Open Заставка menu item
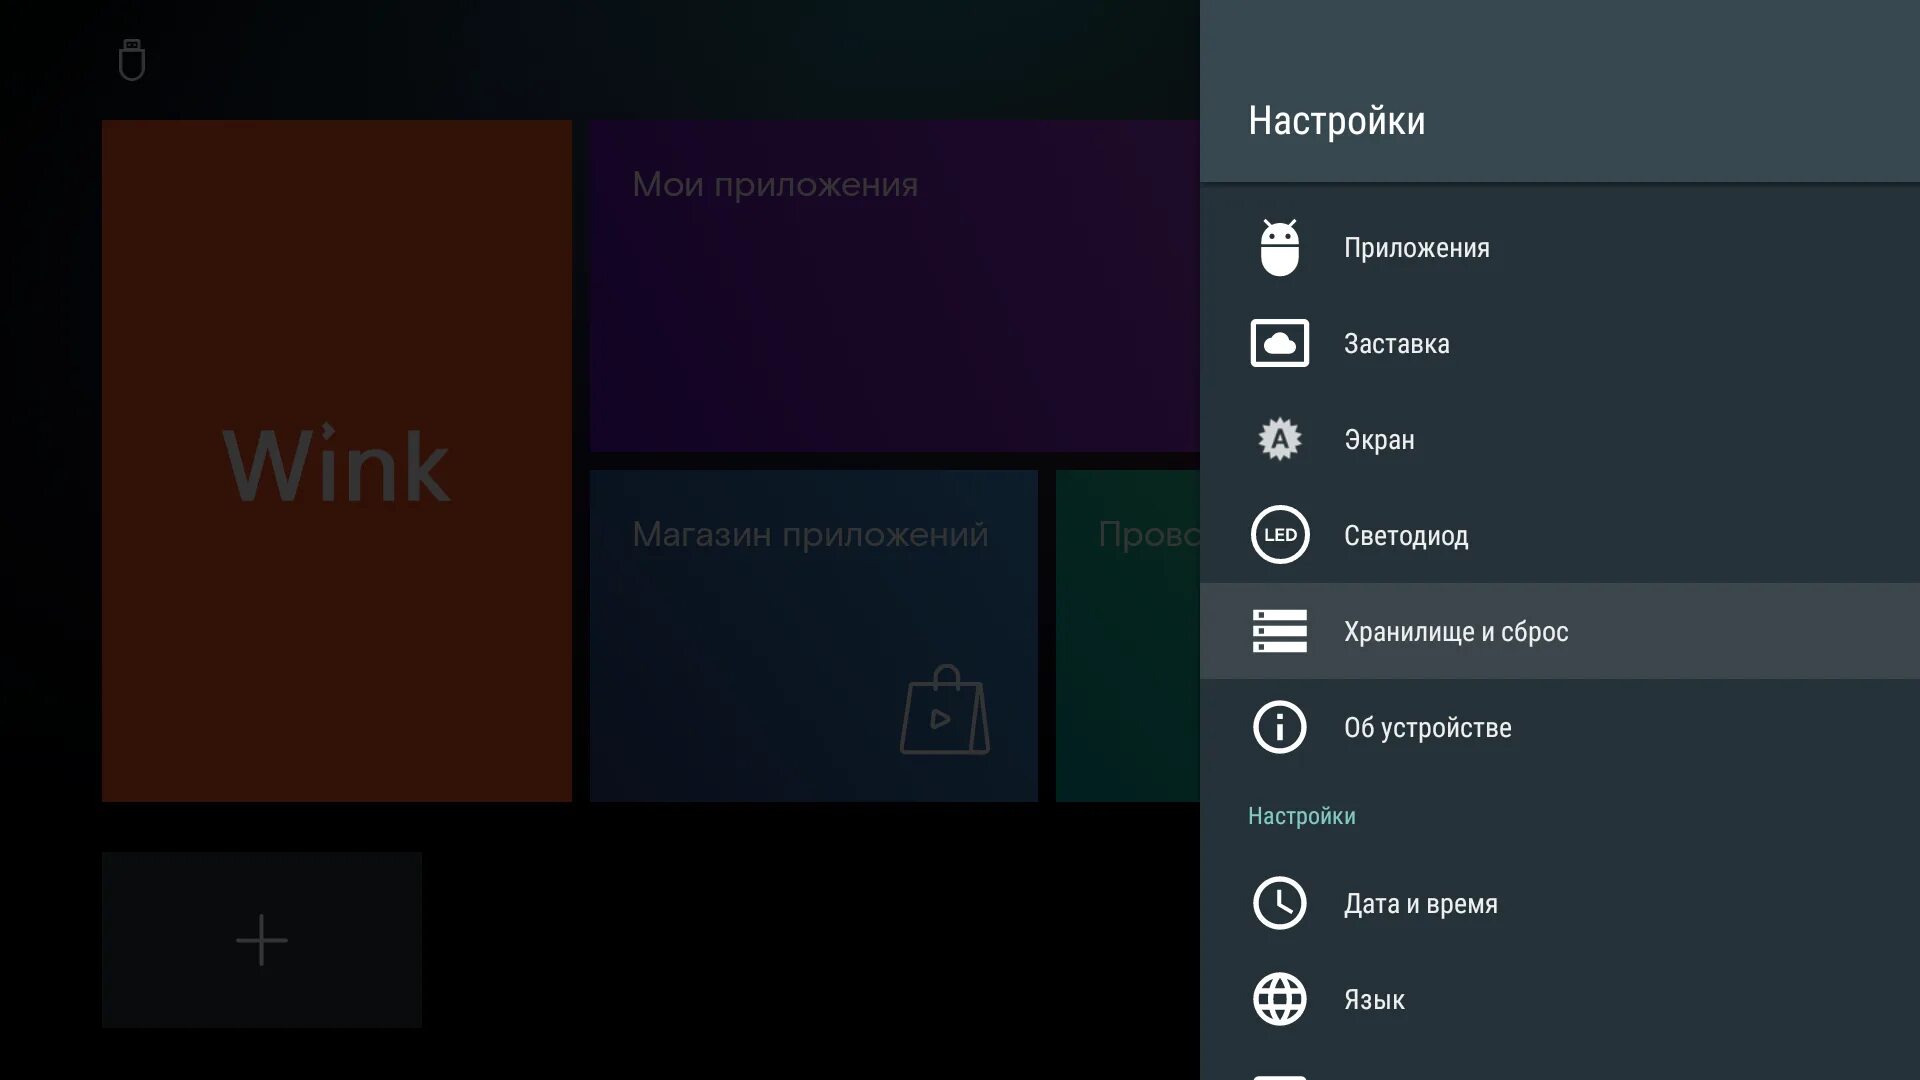1920x1080 pixels. (x=1396, y=344)
